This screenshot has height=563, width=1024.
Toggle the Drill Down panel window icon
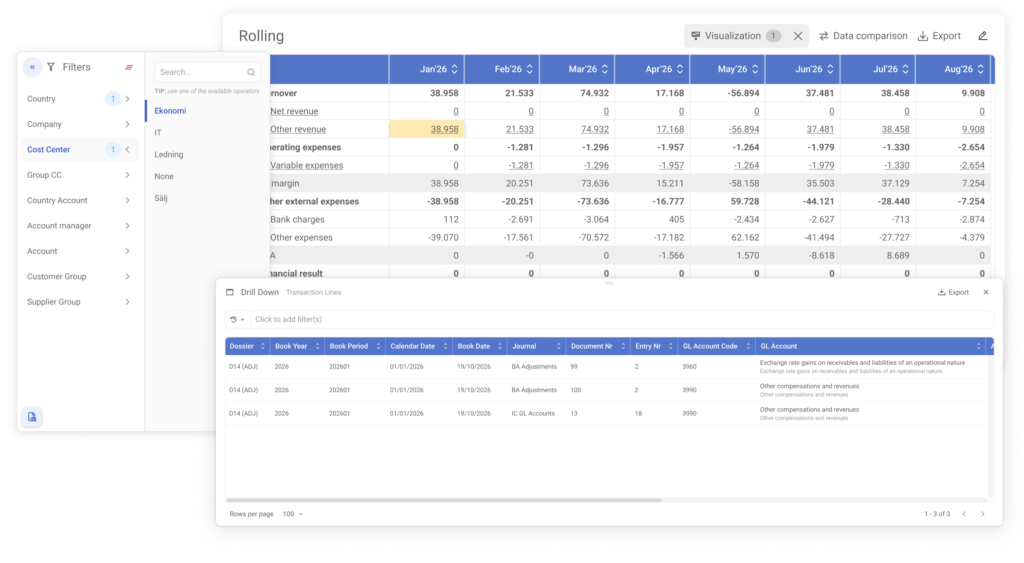(230, 292)
